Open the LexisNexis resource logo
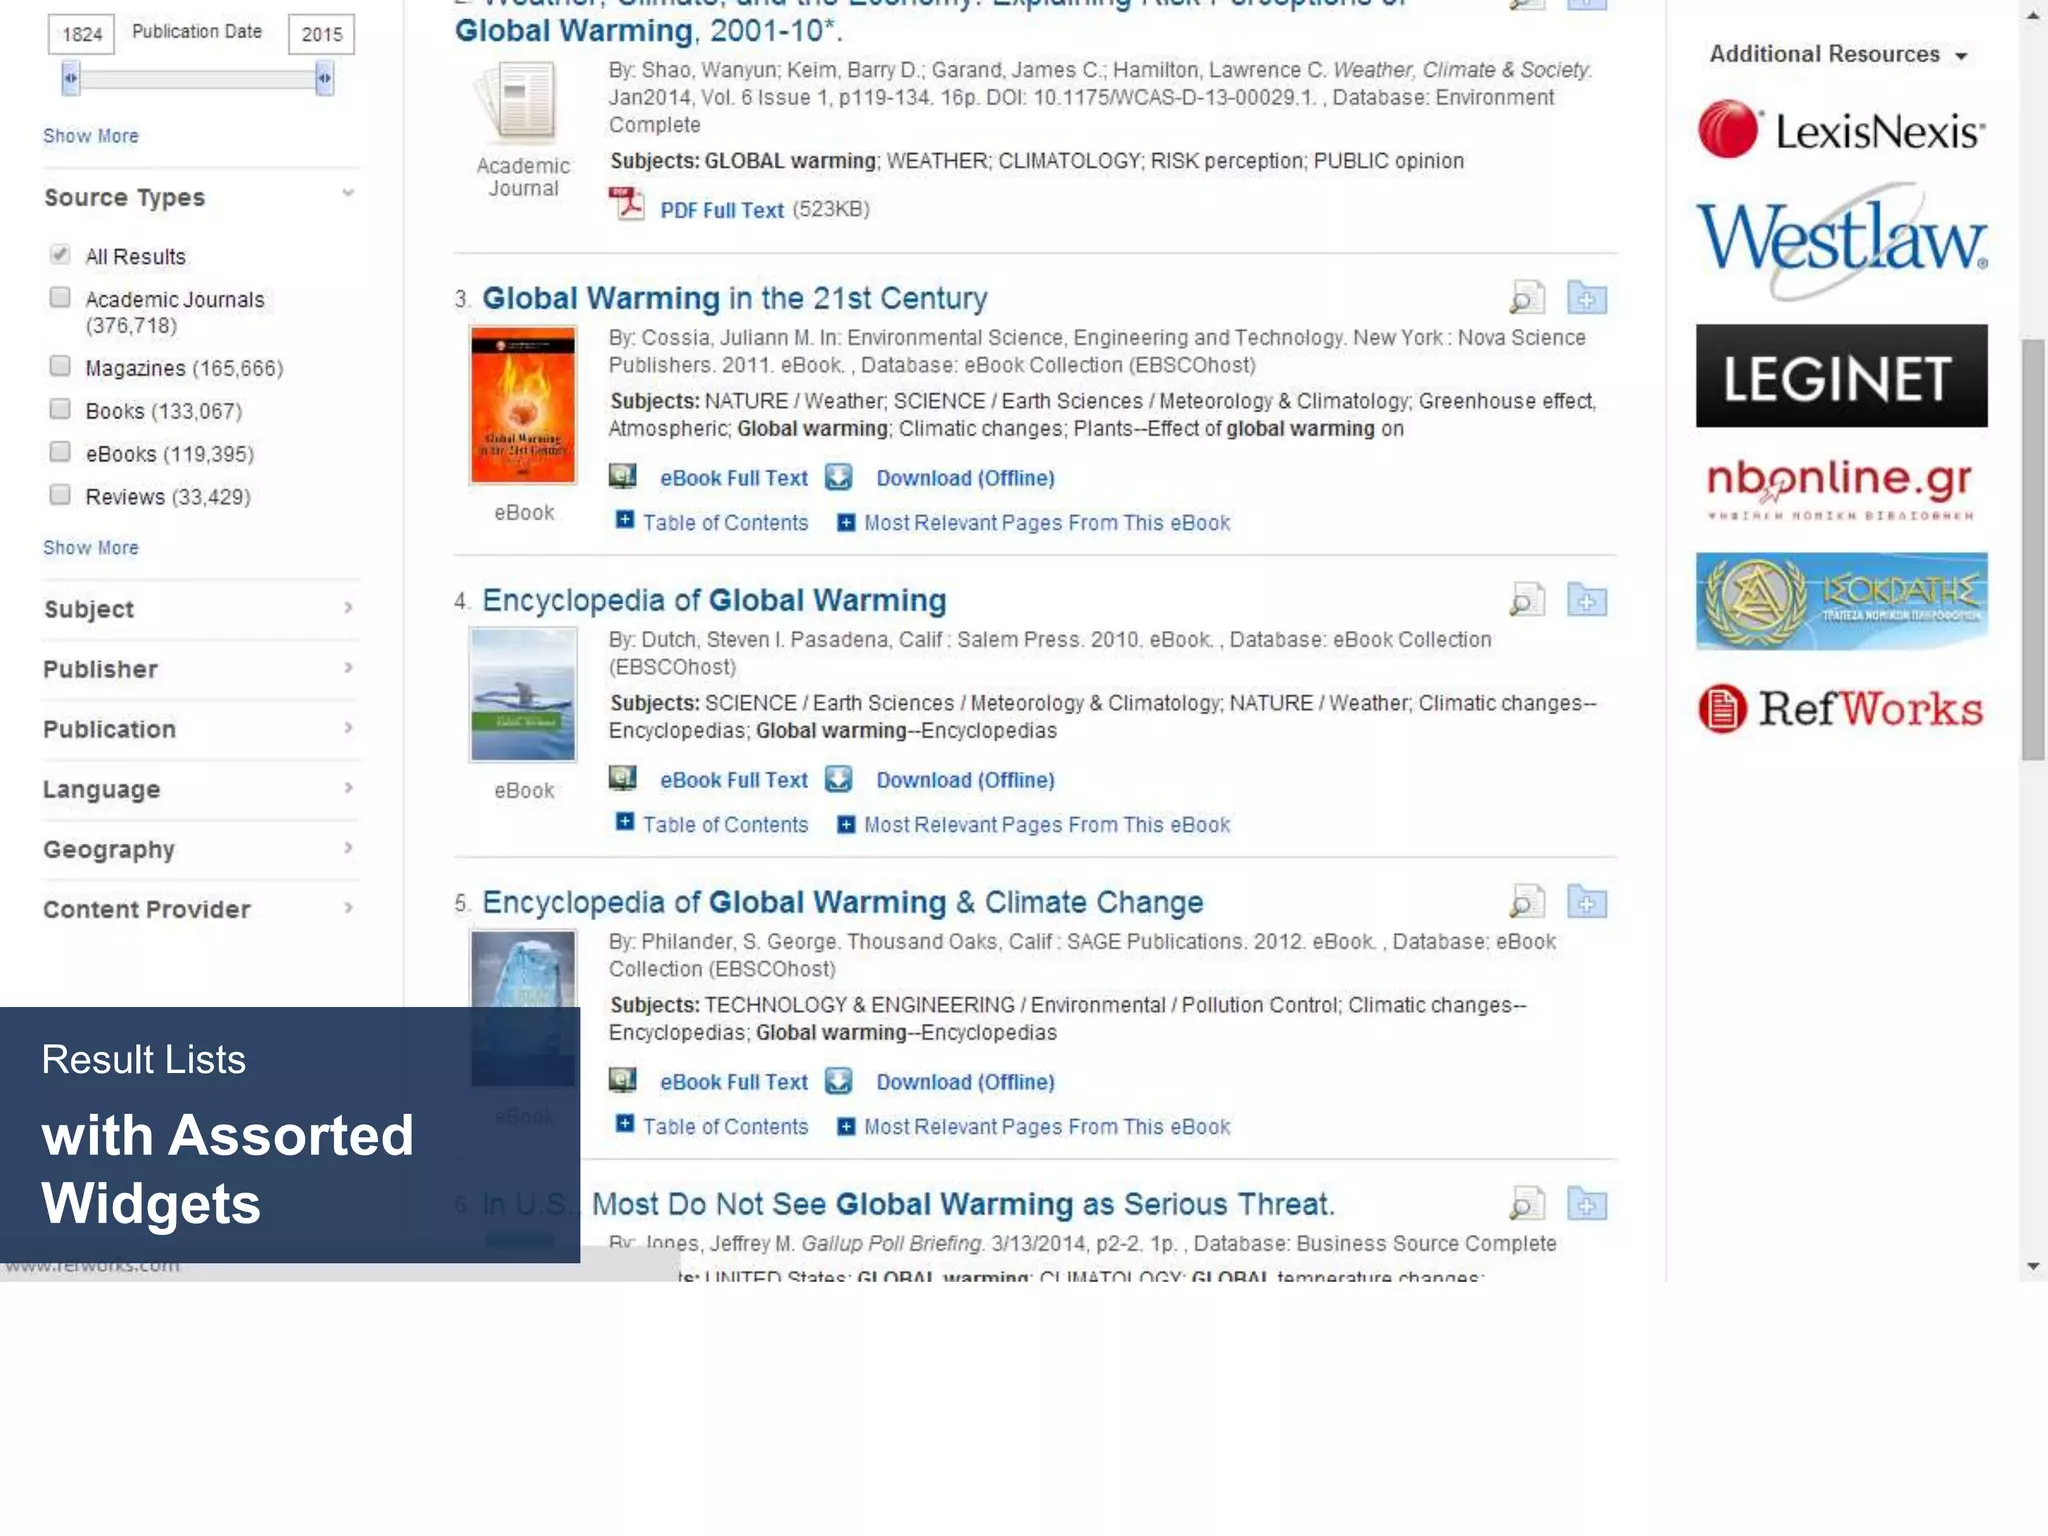This screenshot has height=1536, width=2048. (1841, 130)
